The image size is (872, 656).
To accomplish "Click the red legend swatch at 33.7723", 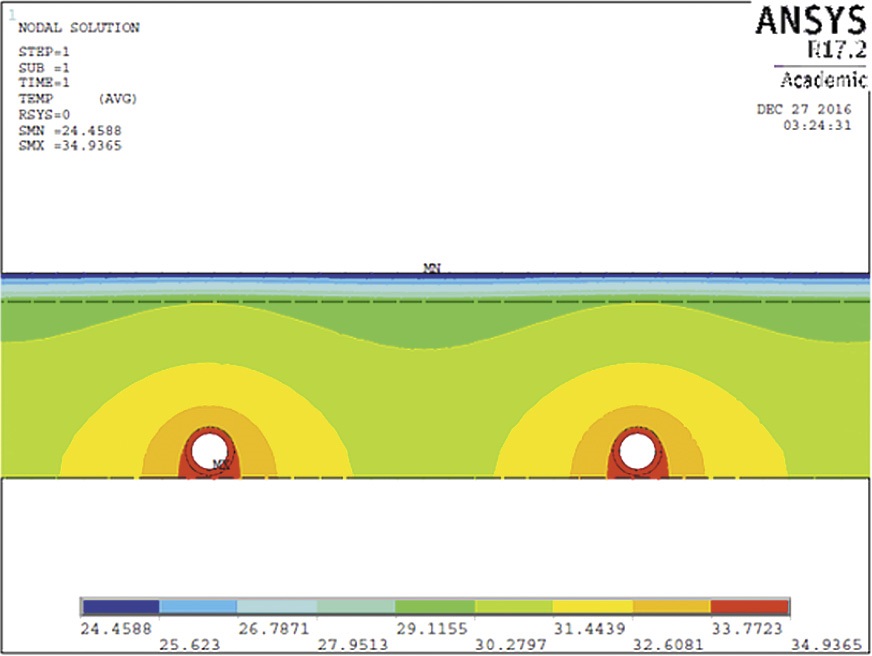I will [750, 607].
